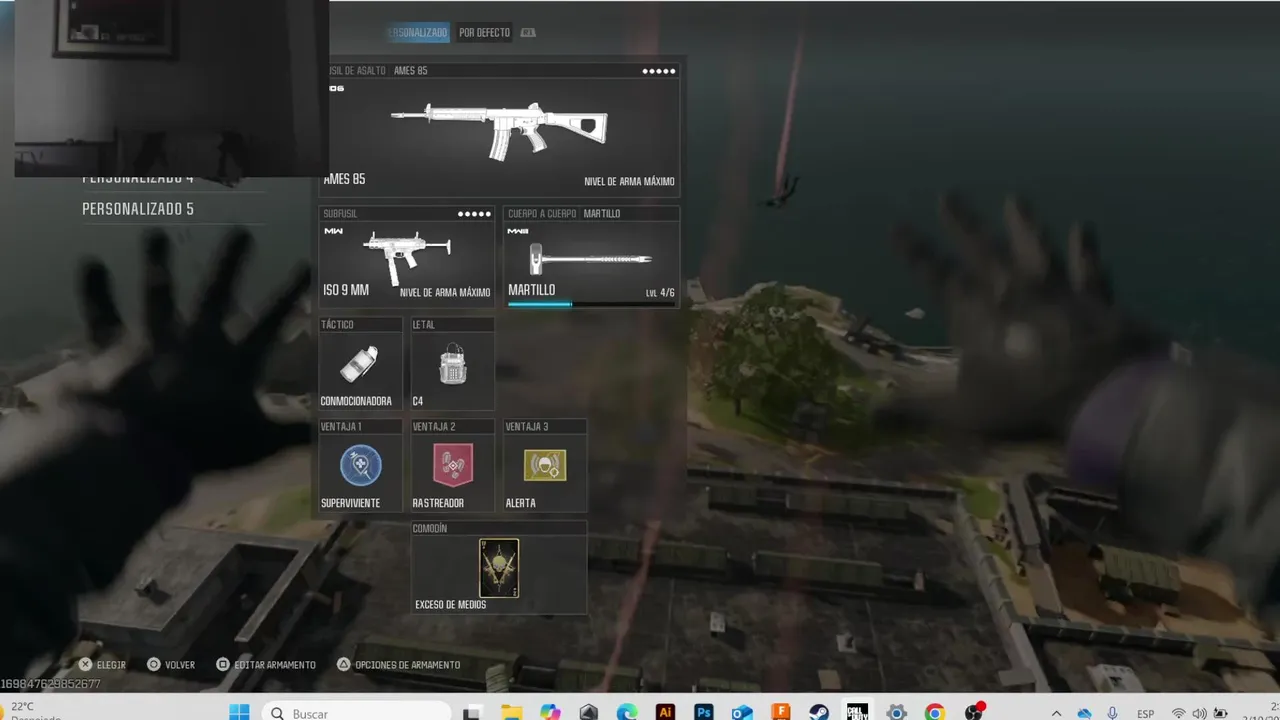
Task: Open File Explorer from the taskbar
Action: point(512,712)
